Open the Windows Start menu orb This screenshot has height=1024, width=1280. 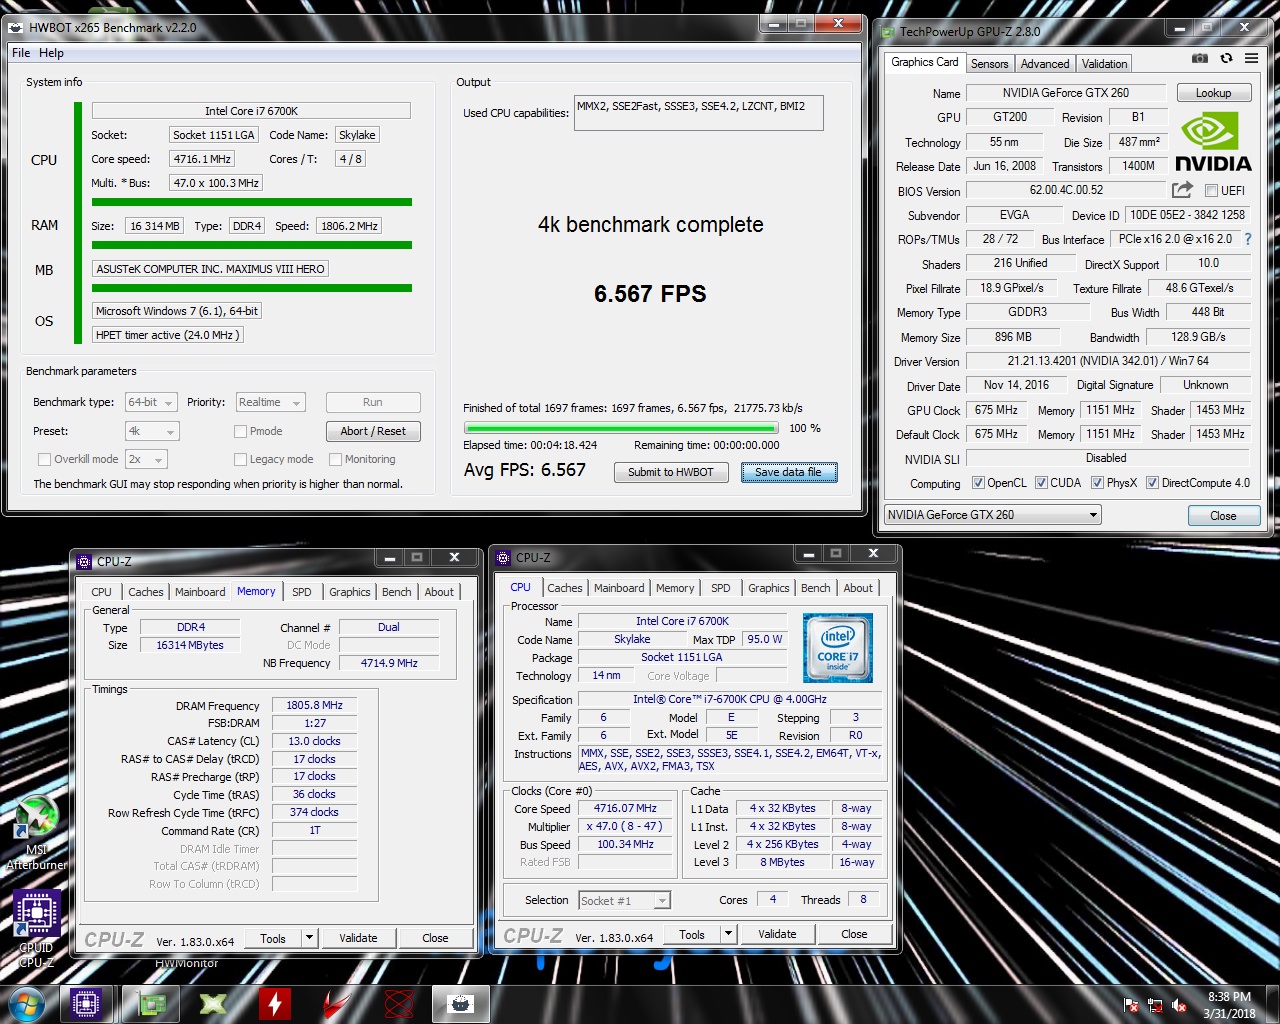pos(26,1003)
